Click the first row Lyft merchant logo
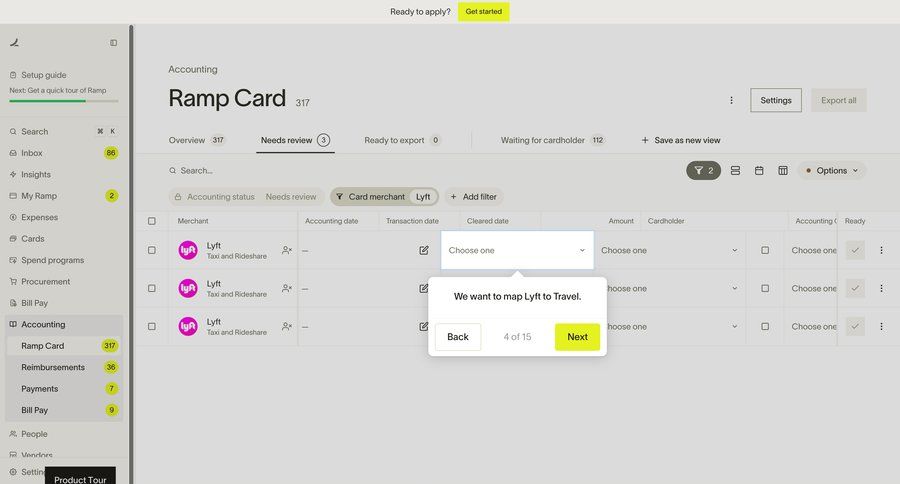 [188, 250]
